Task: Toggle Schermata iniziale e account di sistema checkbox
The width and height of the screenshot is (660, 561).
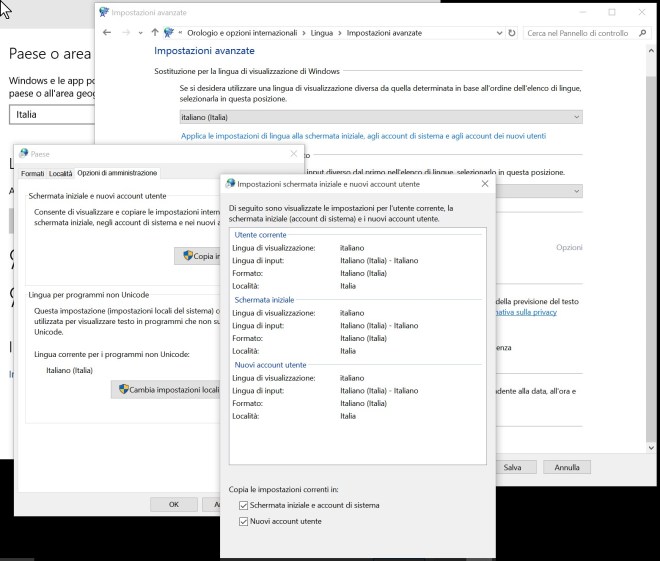Action: [x=243, y=505]
